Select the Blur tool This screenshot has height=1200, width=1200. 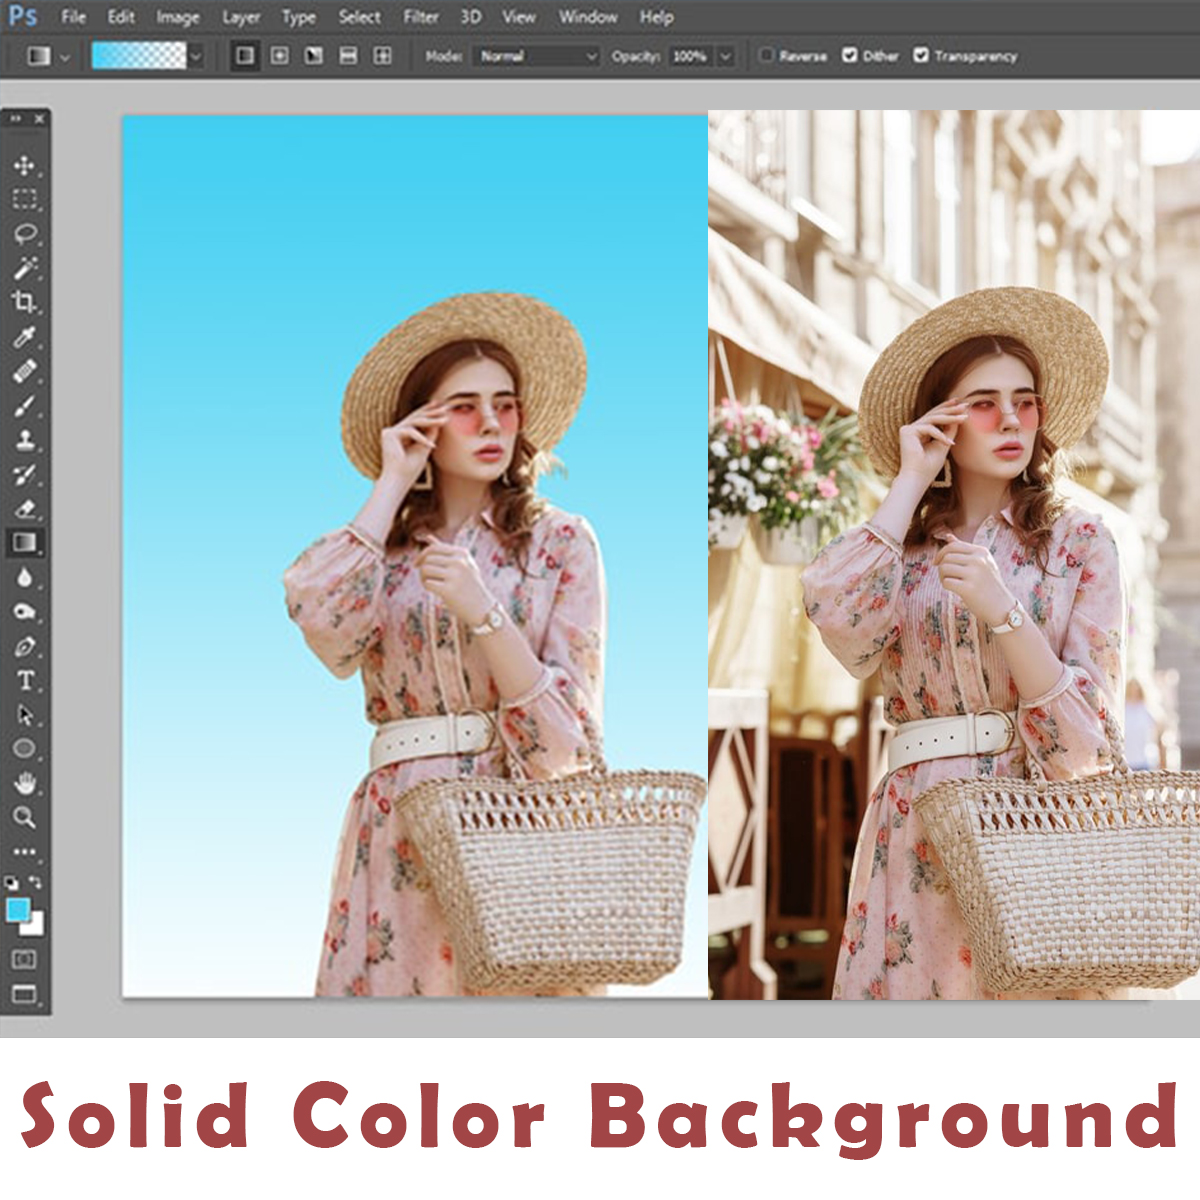(x=24, y=577)
